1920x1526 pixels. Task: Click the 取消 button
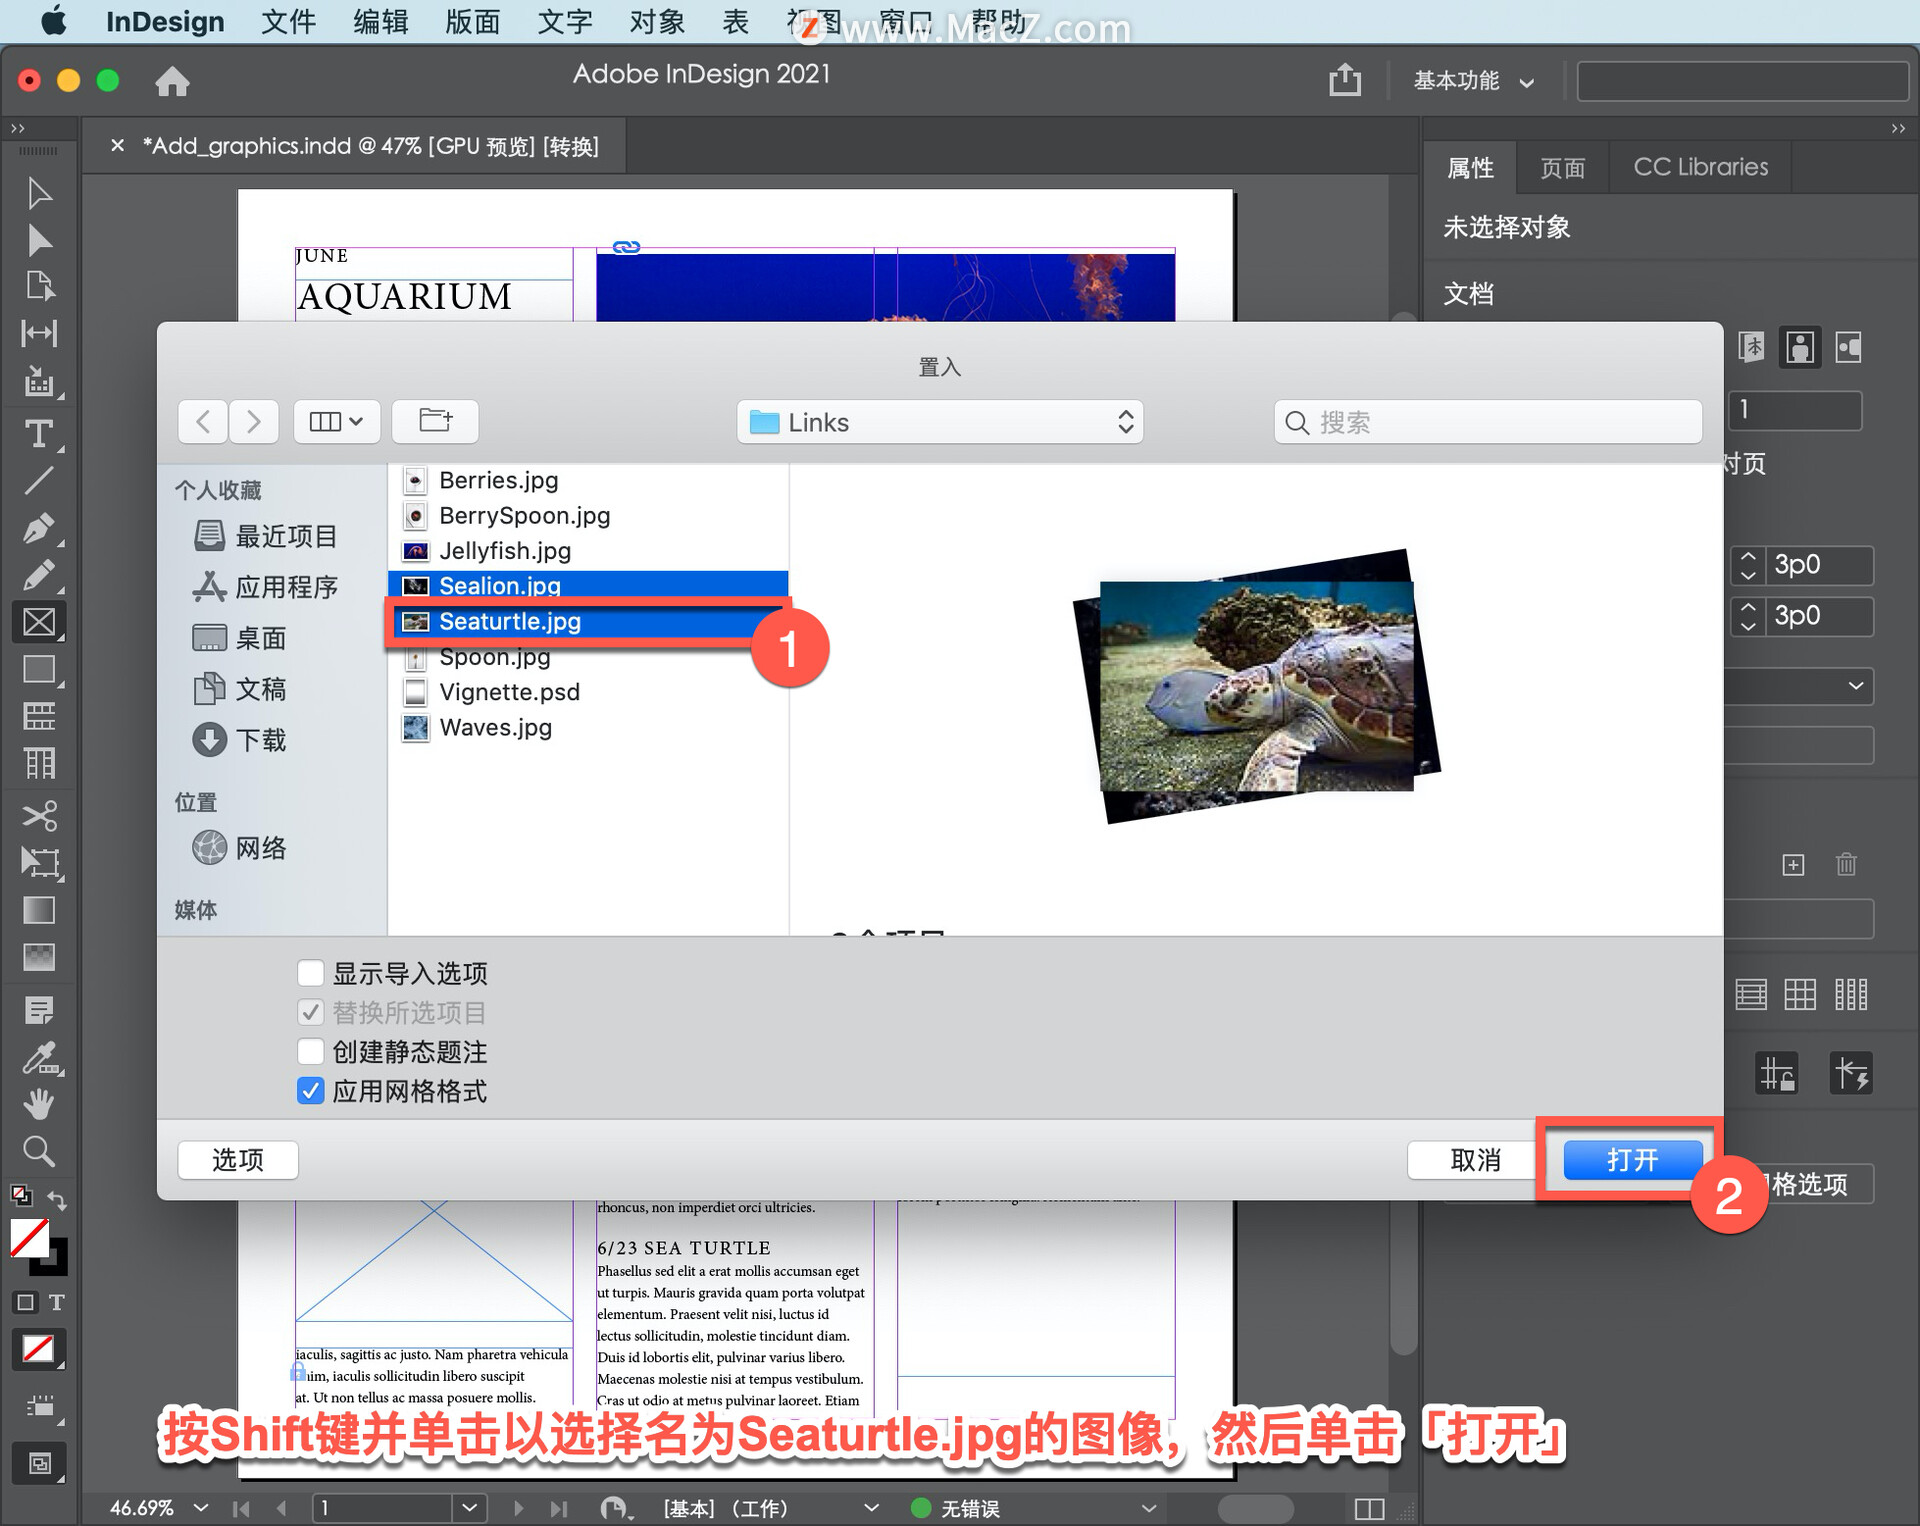1476,1160
